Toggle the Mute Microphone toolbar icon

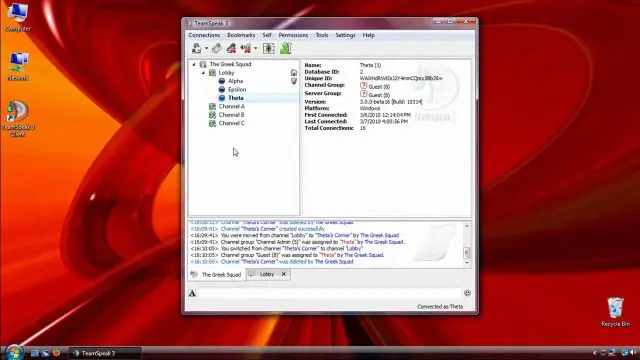click(231, 49)
